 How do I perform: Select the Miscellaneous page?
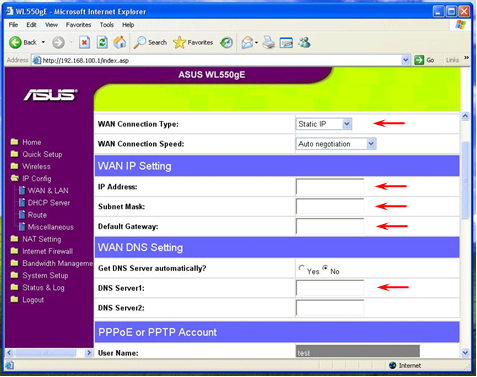pyautogui.click(x=46, y=227)
